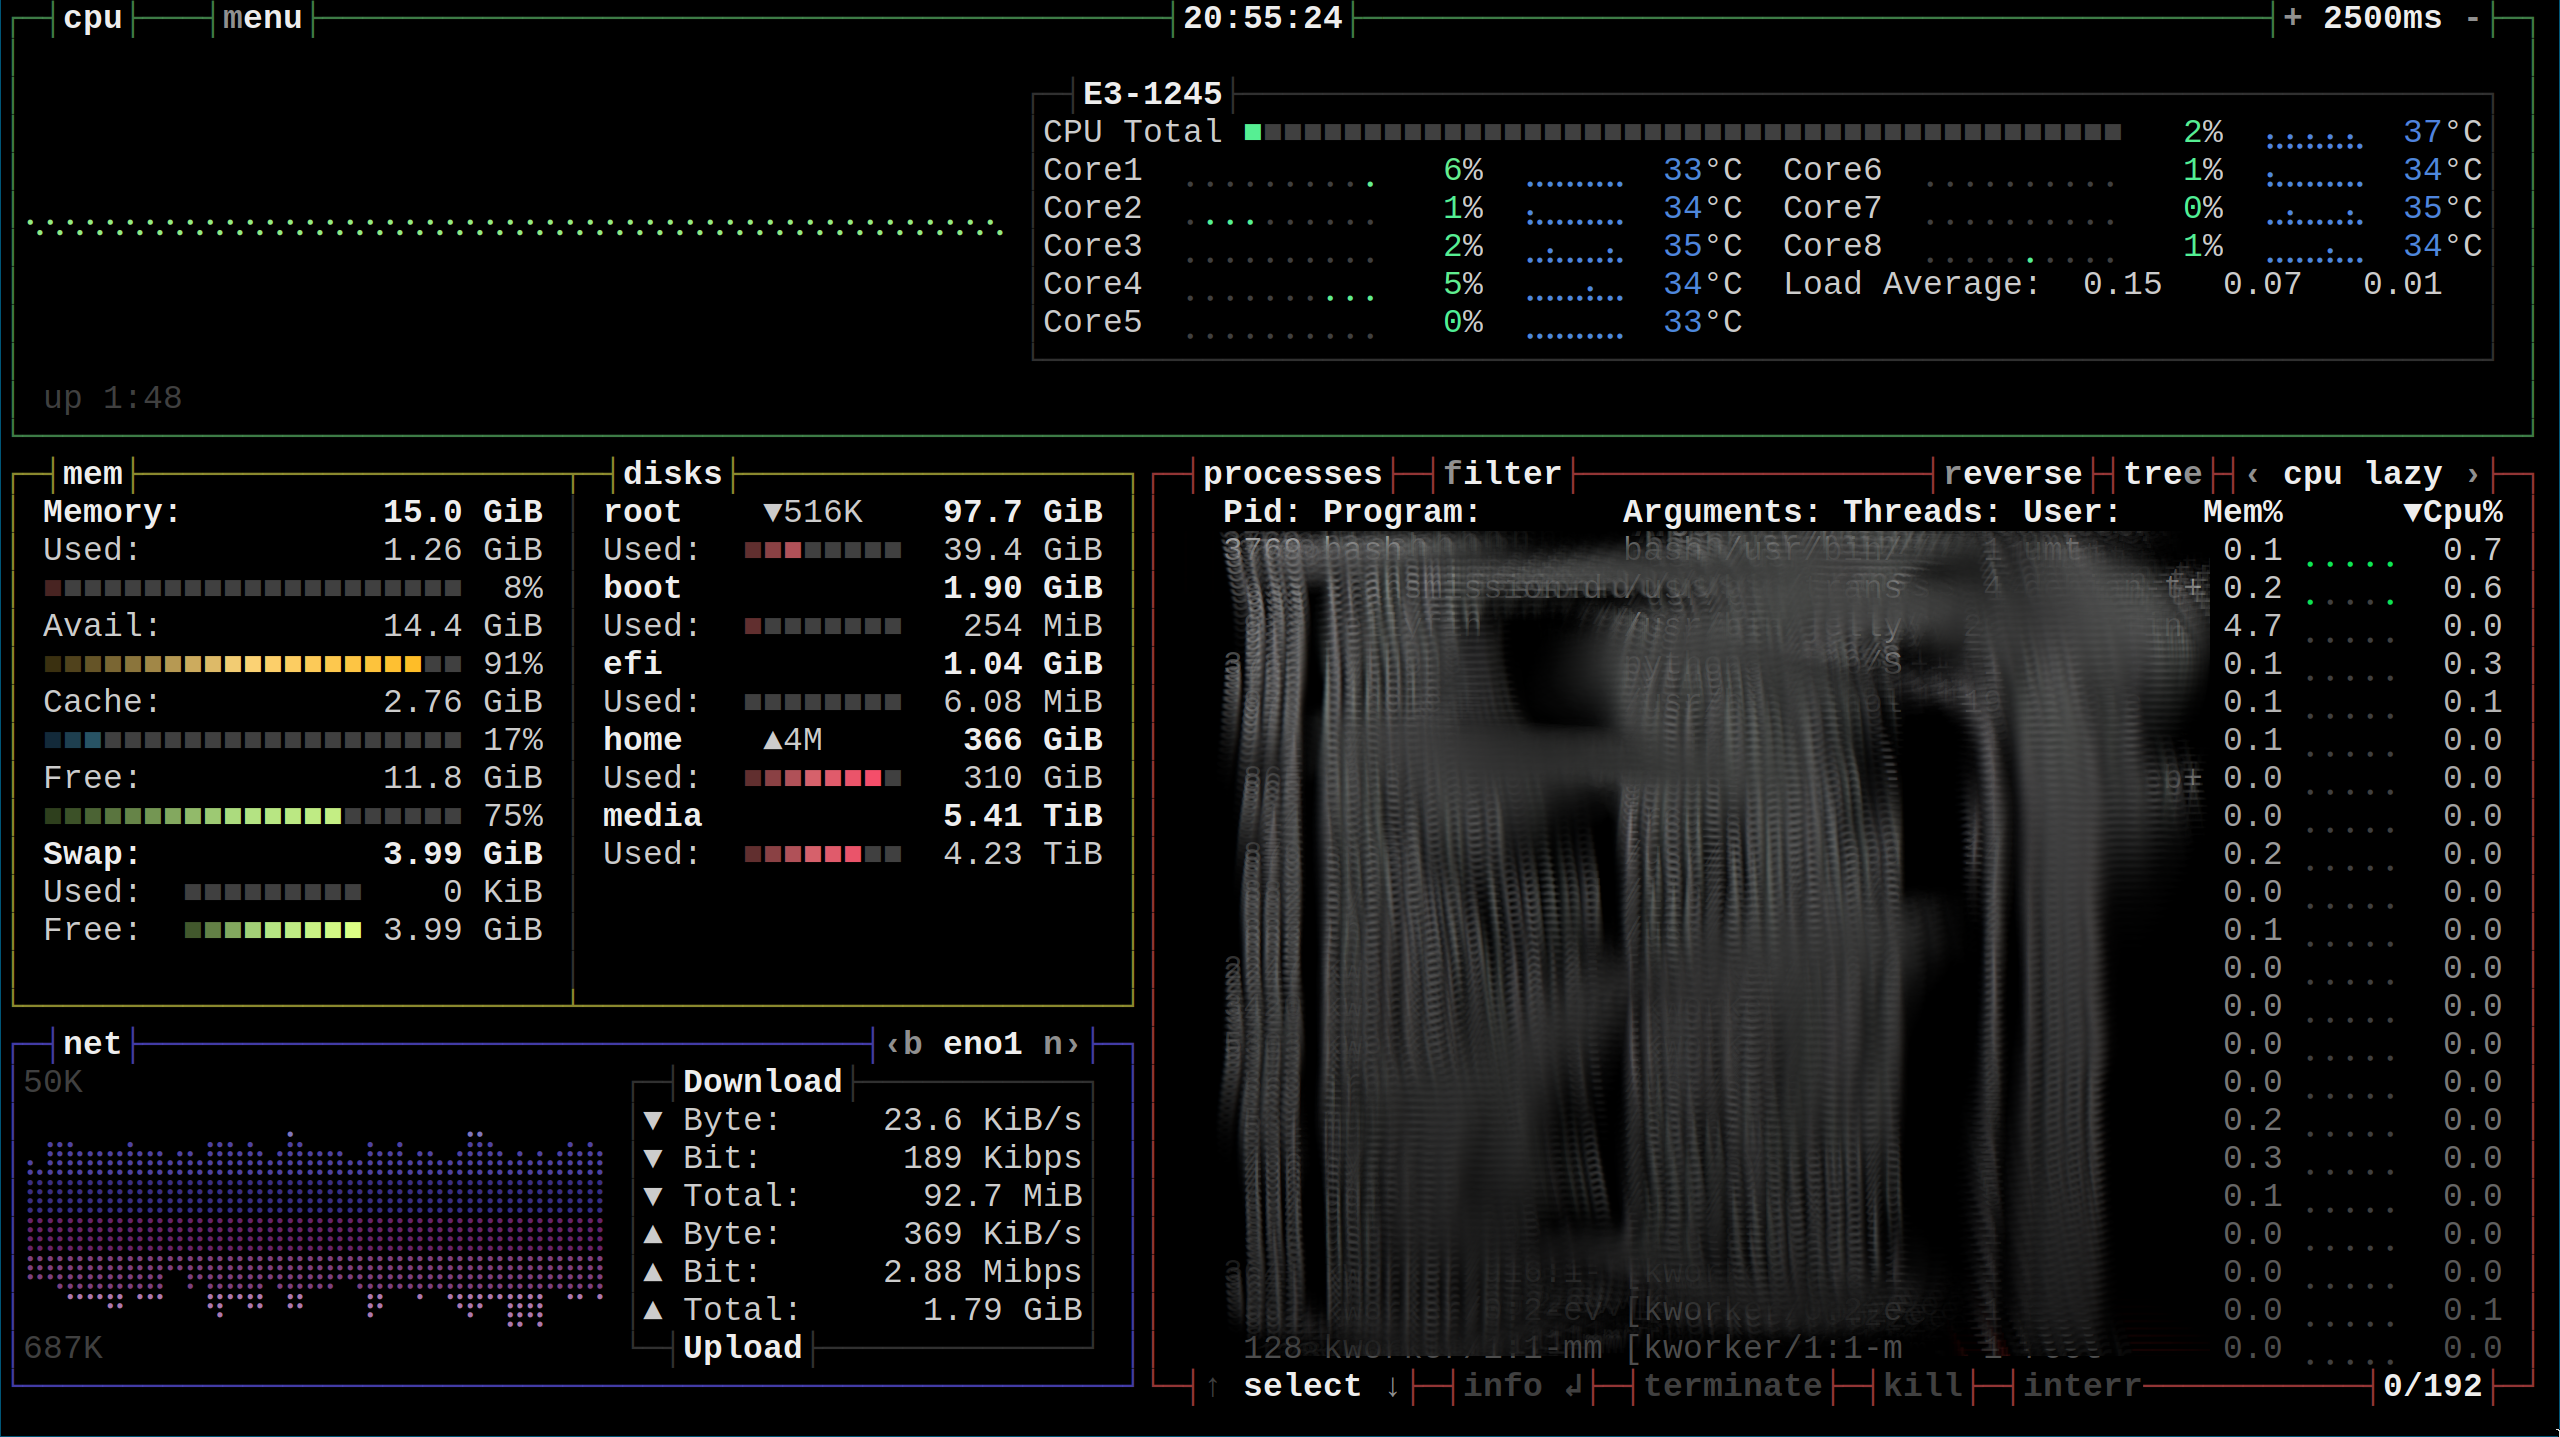Viewport: 2560px width, 1437px height.
Task: Click the home disk ▲4M write indicator
Action: [x=793, y=740]
